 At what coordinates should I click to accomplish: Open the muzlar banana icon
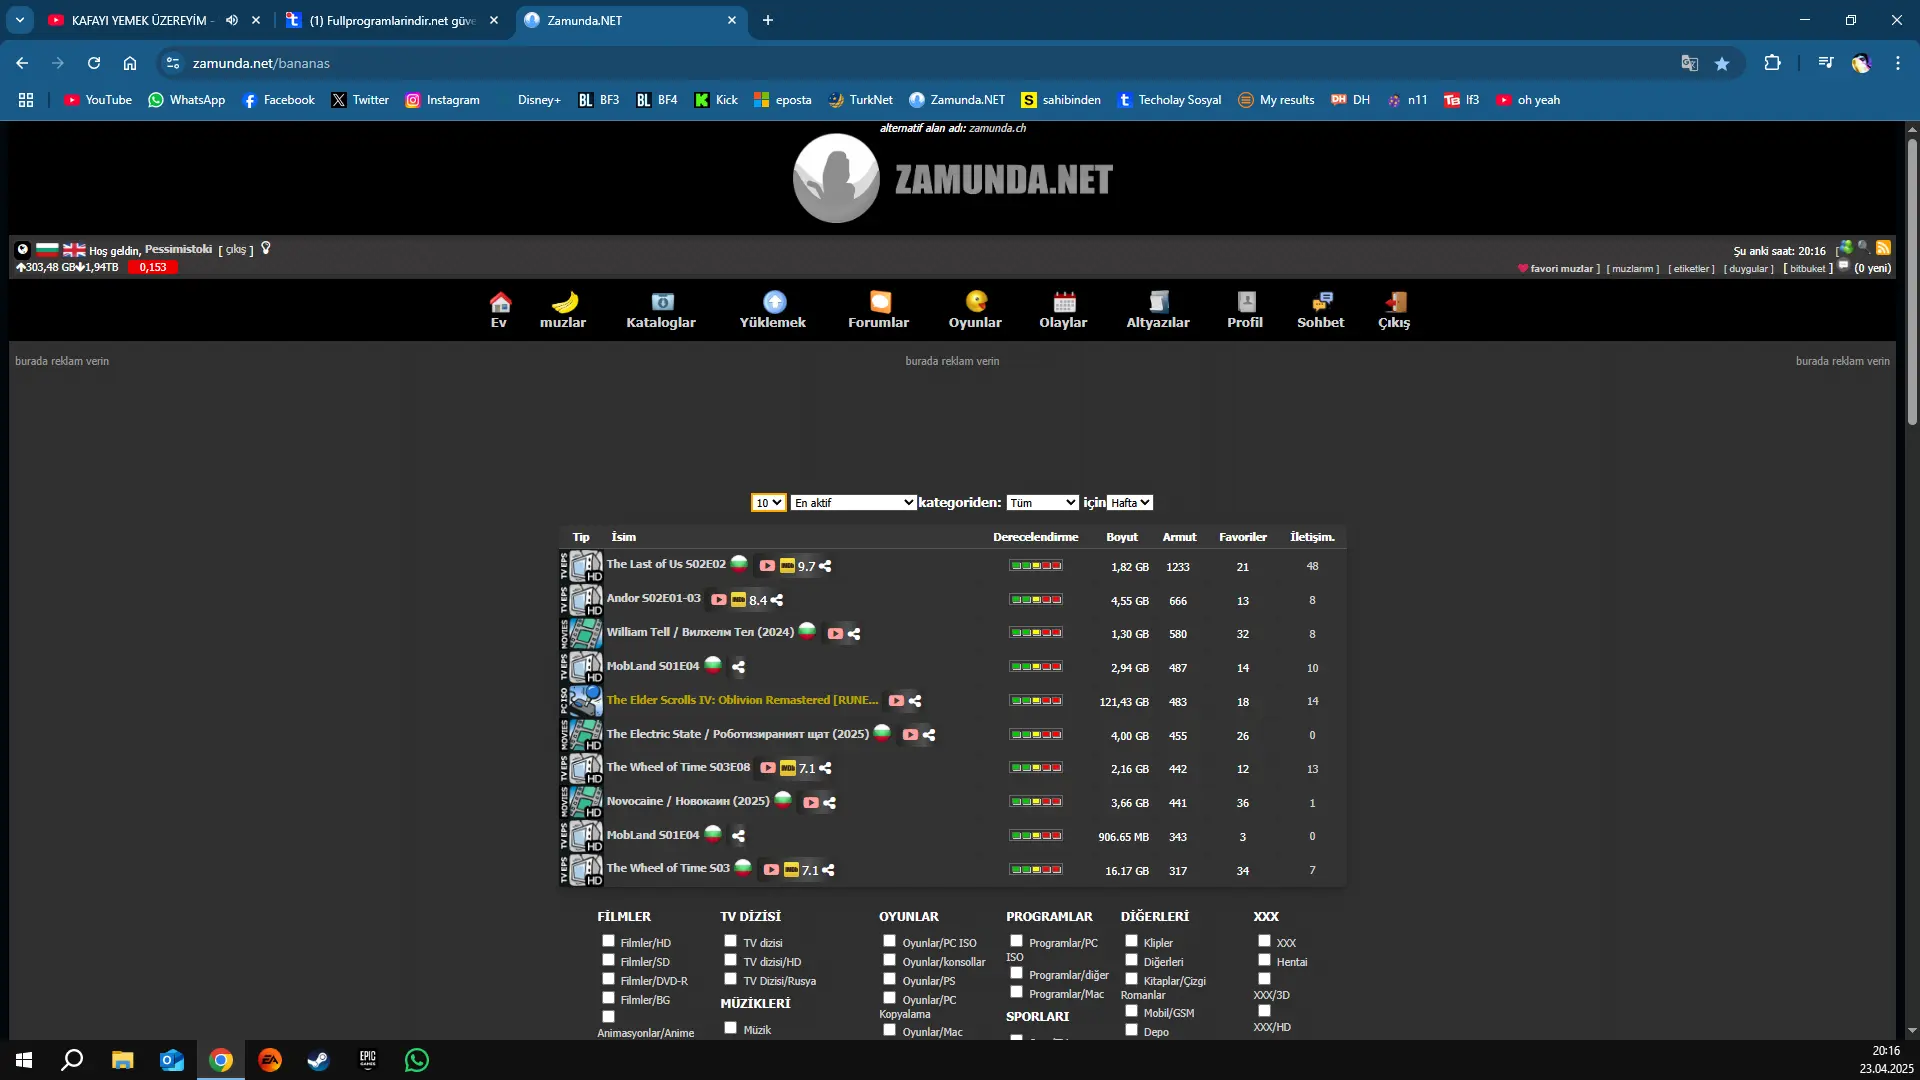tap(564, 302)
